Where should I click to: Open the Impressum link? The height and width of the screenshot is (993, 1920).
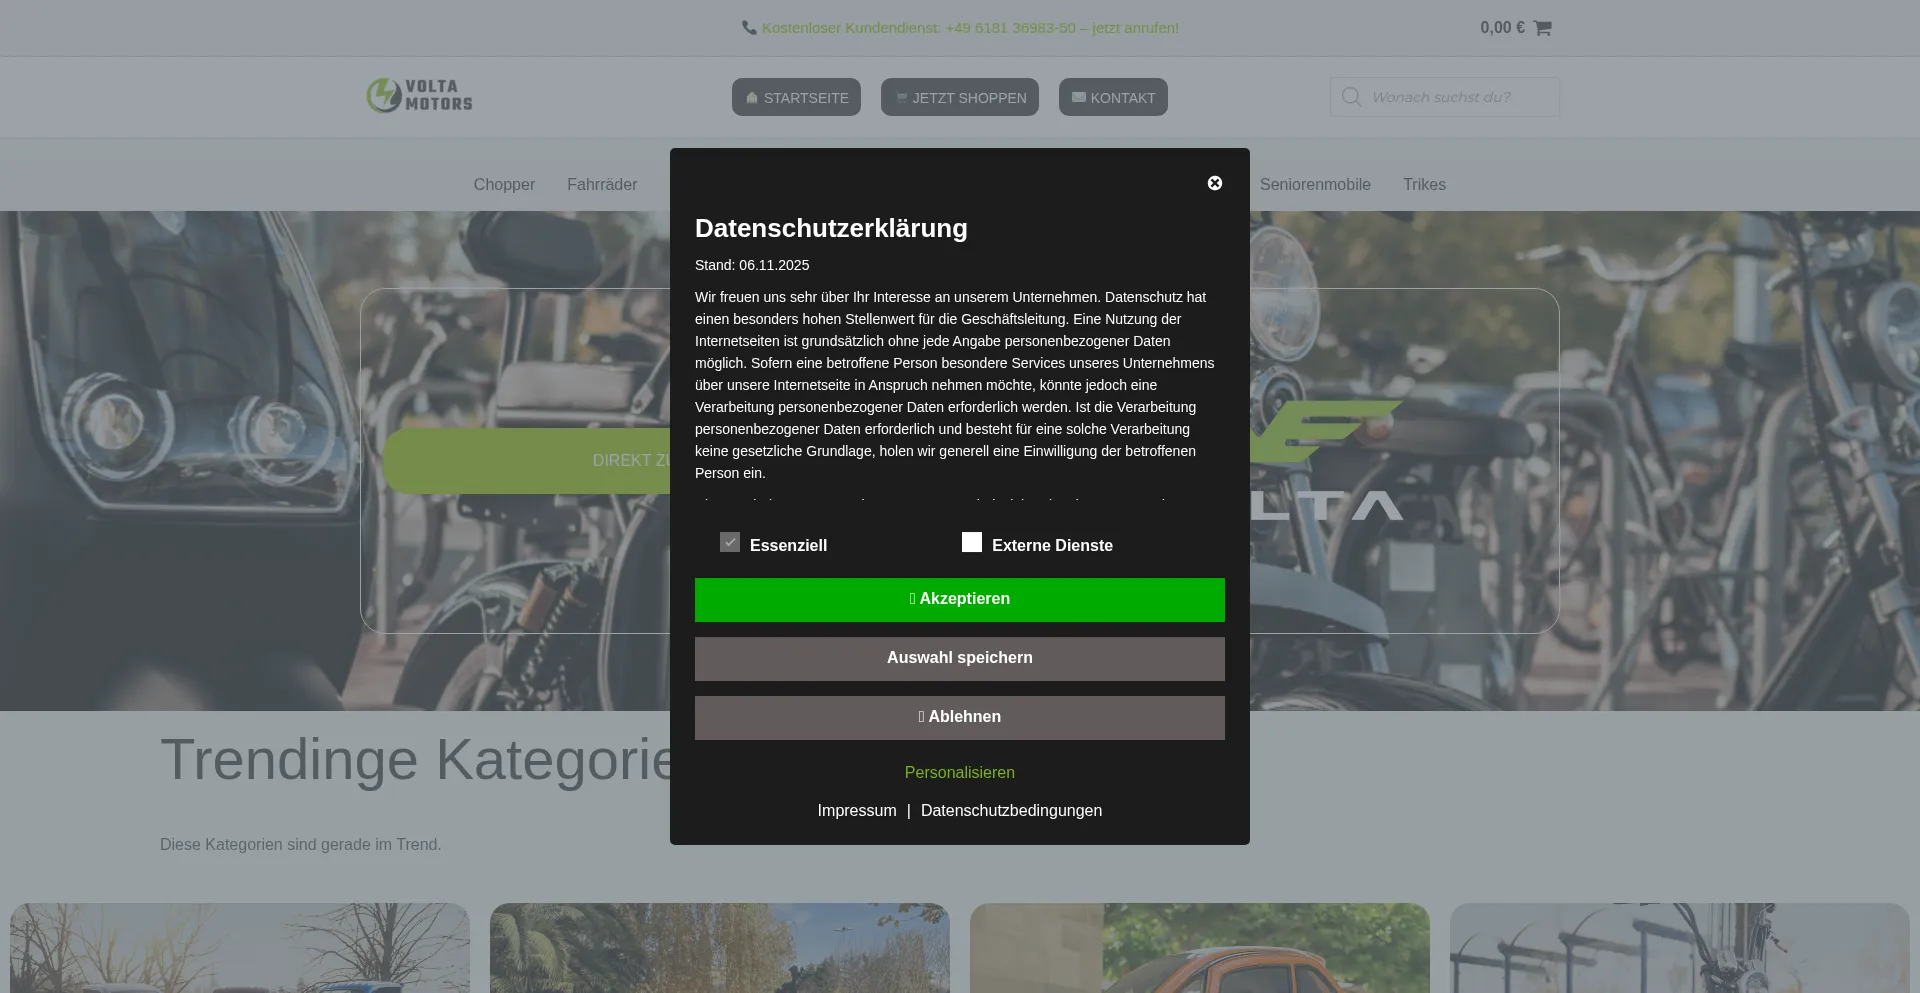856,810
